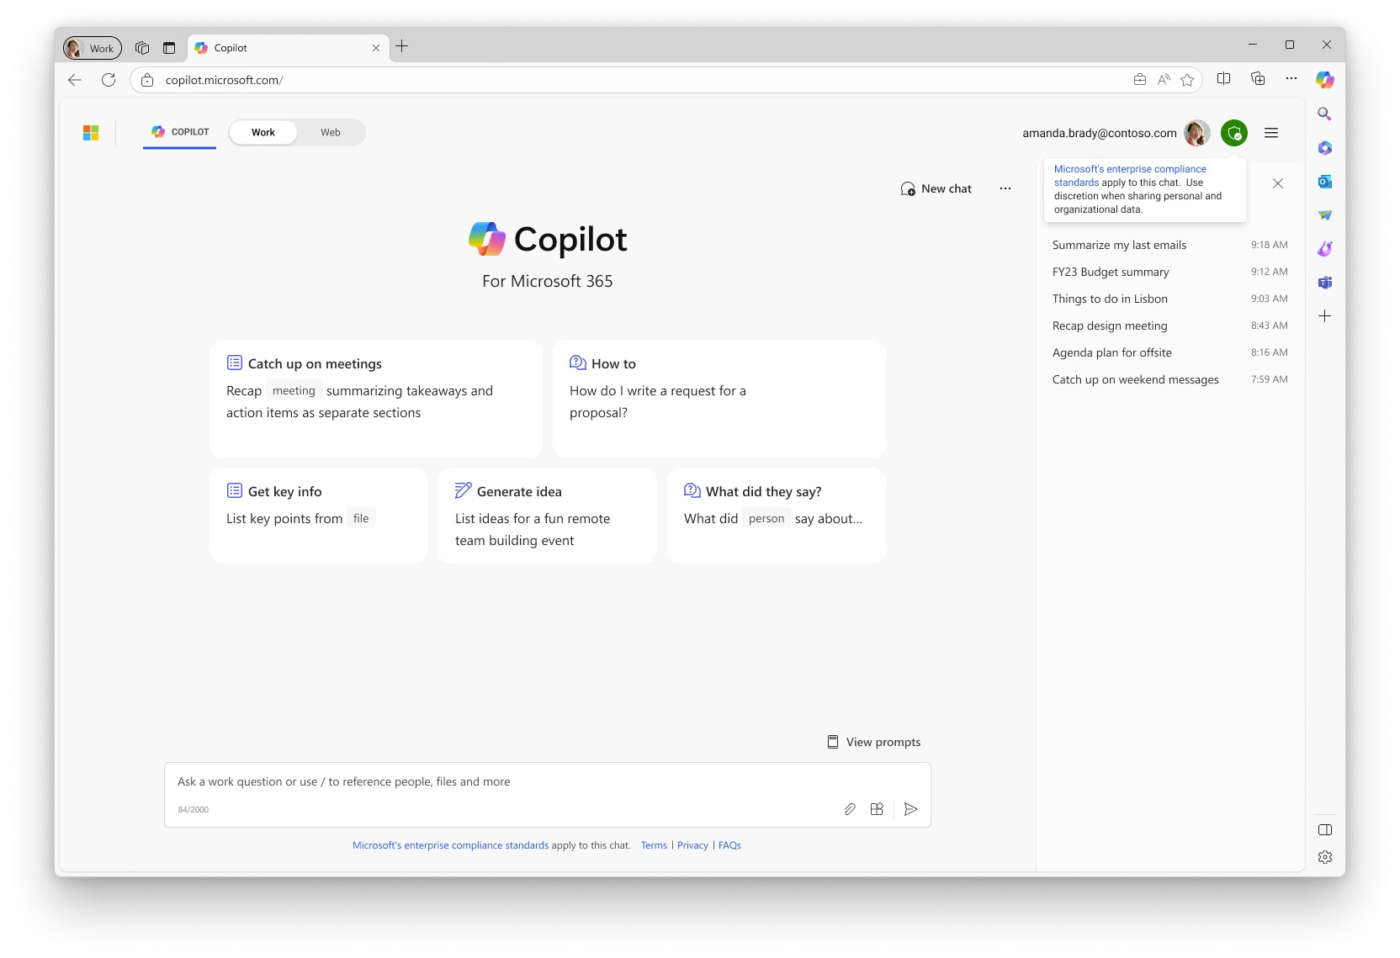The width and height of the screenshot is (1400, 958).
Task: Open the chat more options ellipsis
Action: click(x=1005, y=189)
